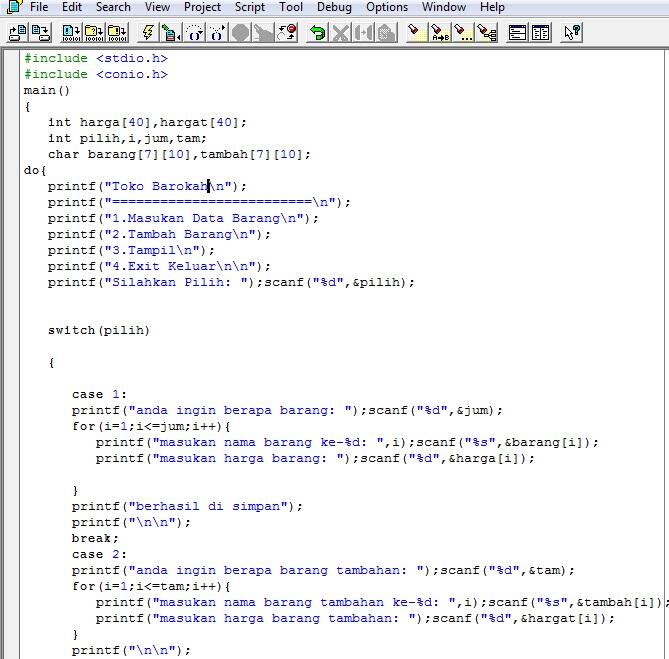The image size is (669, 659).
Task: Click the 'case 2:' label
Action: (99, 554)
